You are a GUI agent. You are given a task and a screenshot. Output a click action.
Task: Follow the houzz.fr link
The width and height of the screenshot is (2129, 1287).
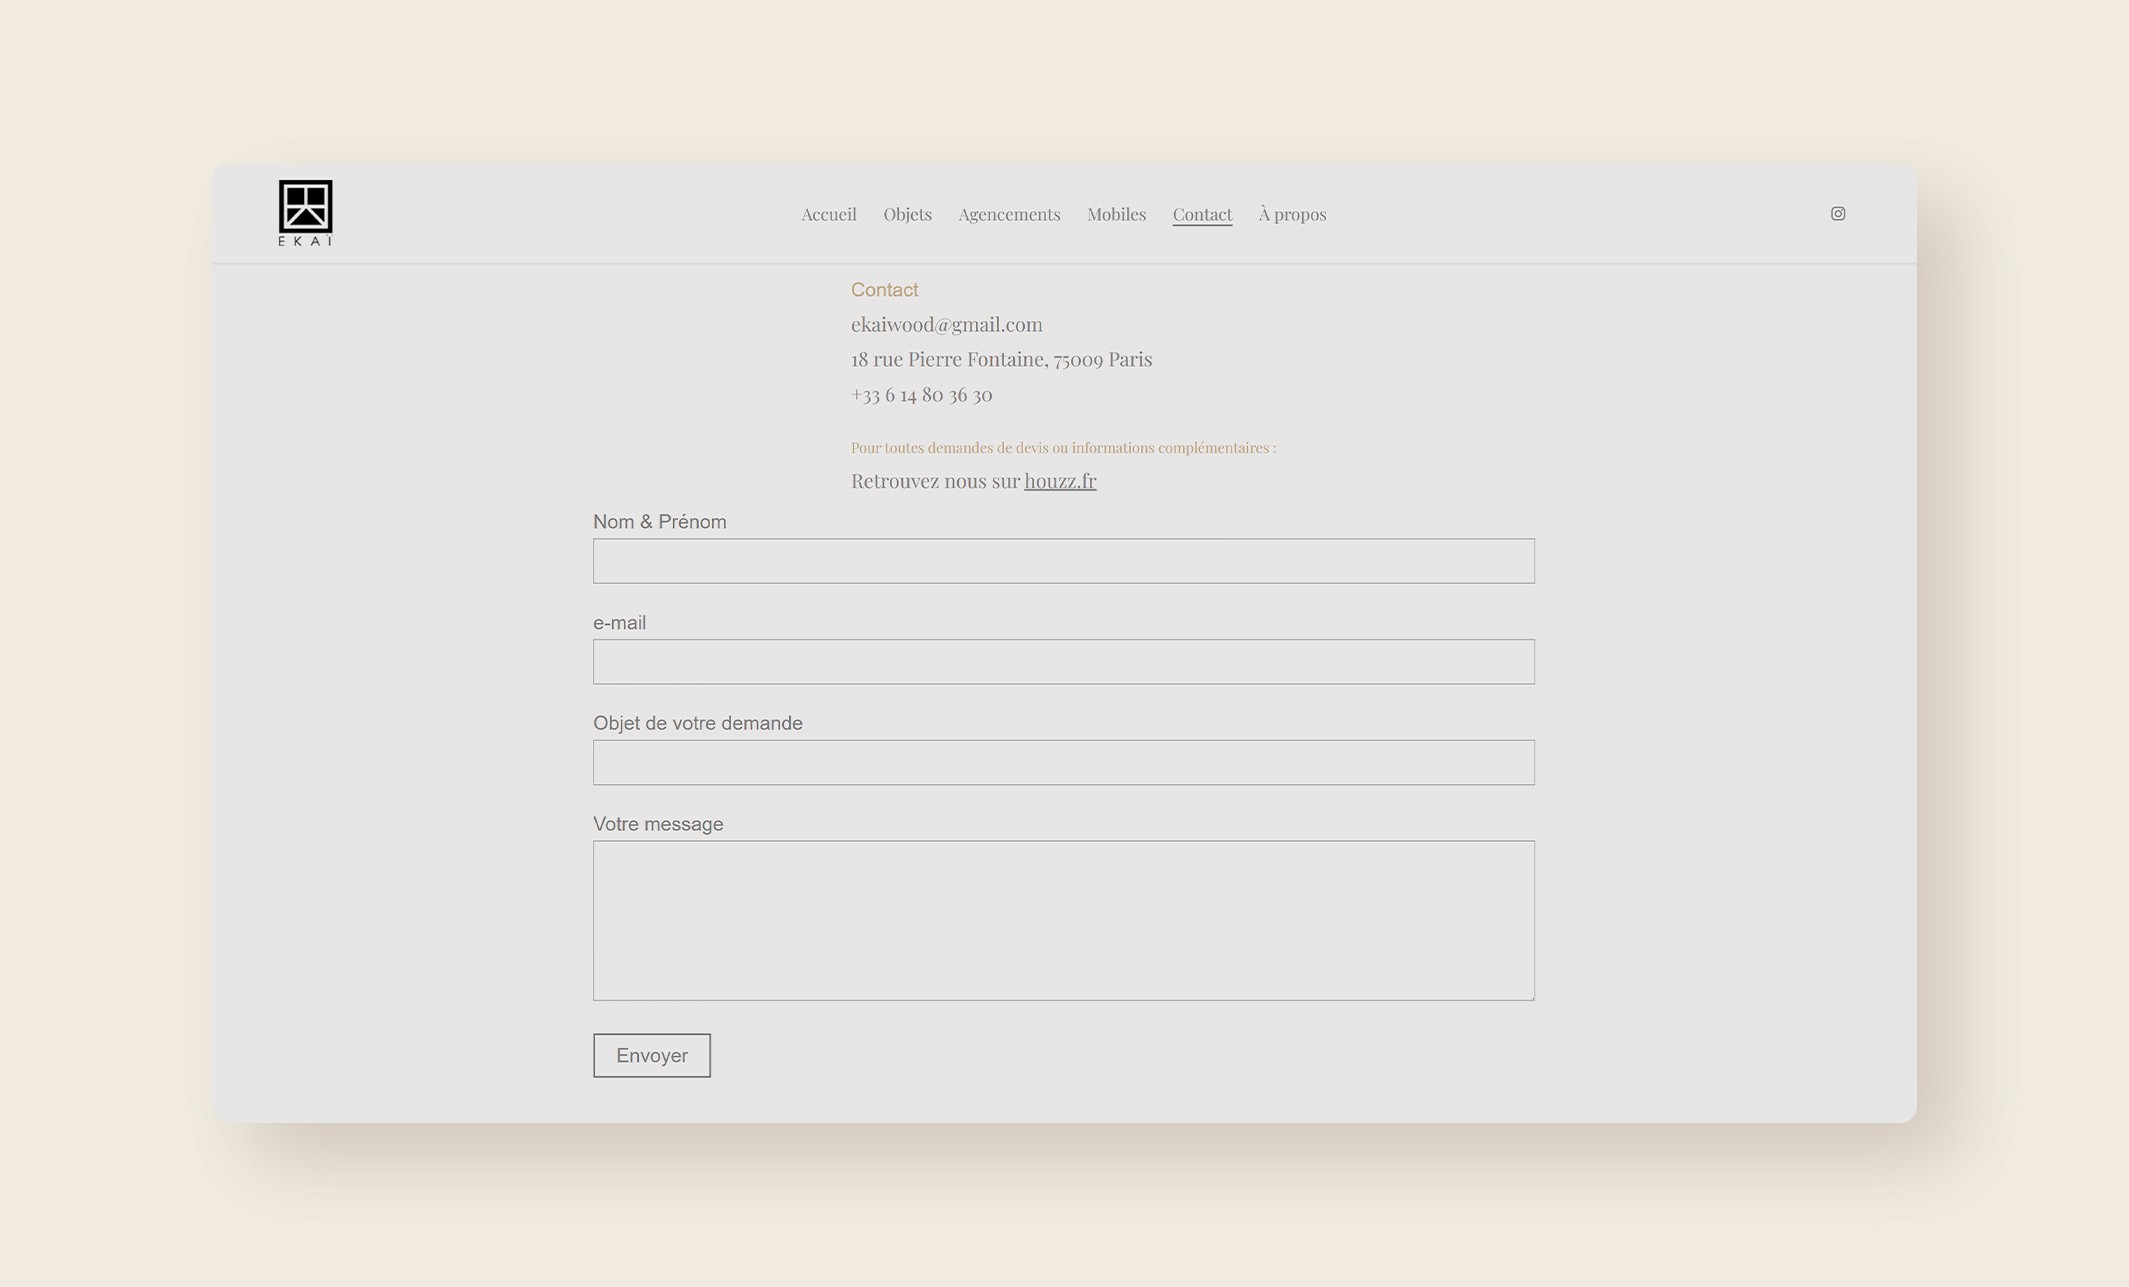(x=1059, y=481)
